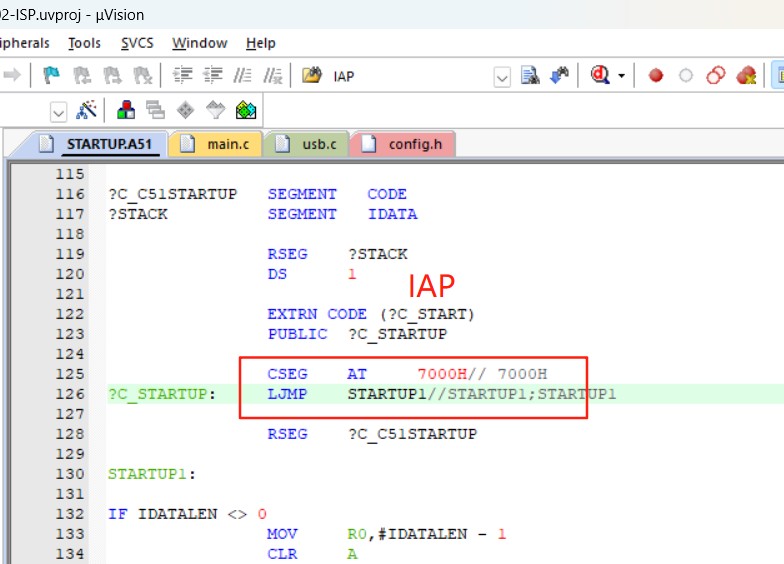Switch to the STARTUP.A51 tab
The image size is (784, 564).
[98, 144]
